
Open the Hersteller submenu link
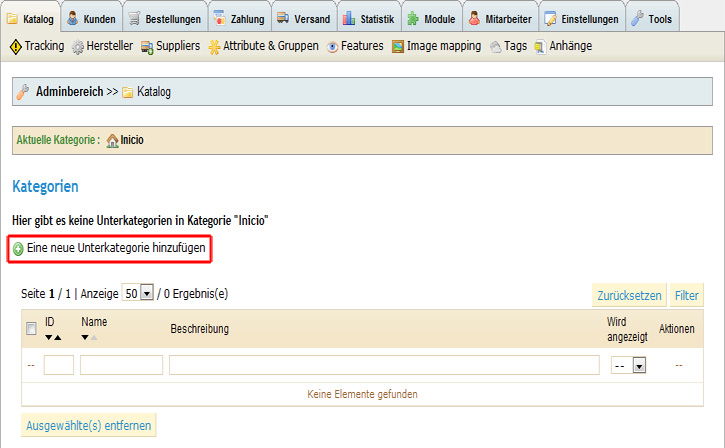[x=110, y=46]
